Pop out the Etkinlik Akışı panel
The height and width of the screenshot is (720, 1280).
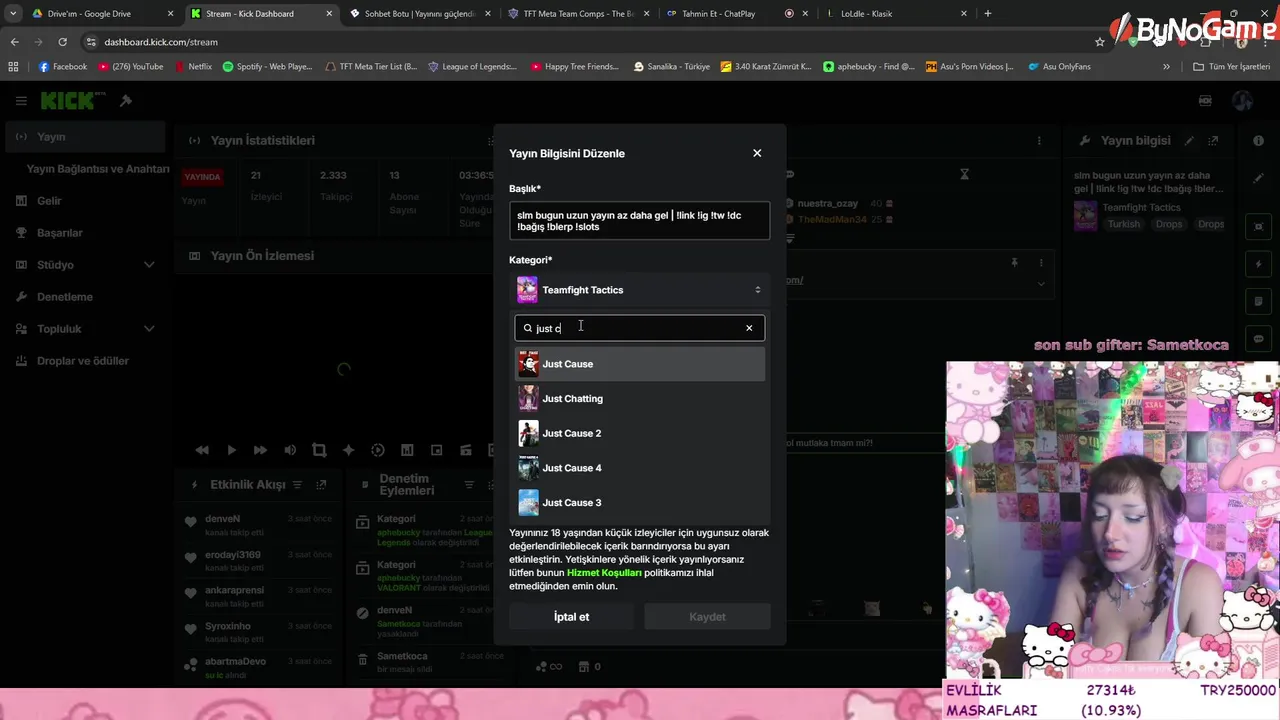[321, 485]
